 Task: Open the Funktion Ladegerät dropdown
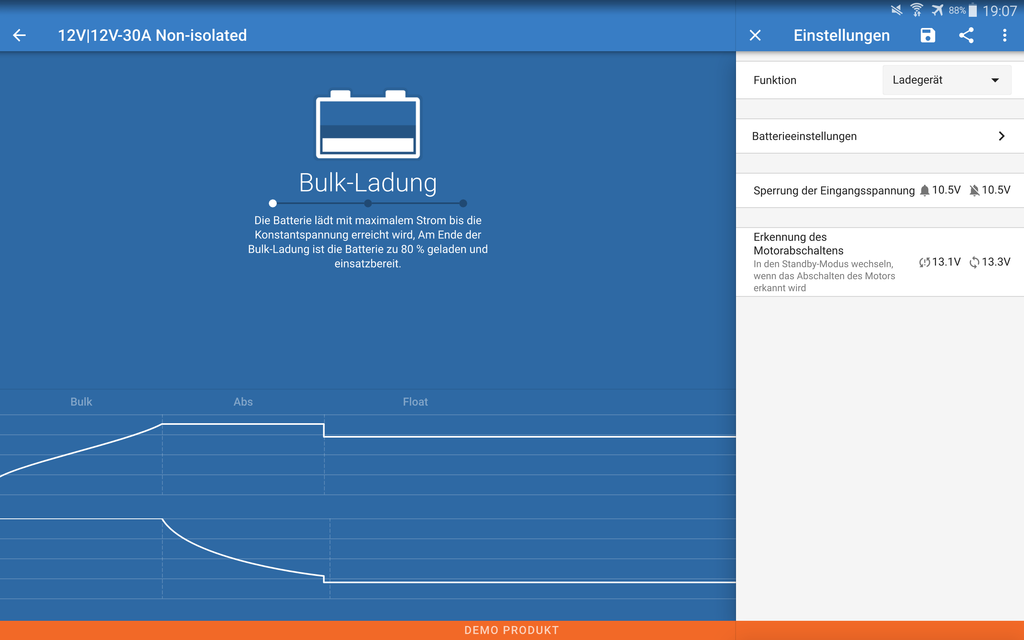pyautogui.click(x=946, y=80)
